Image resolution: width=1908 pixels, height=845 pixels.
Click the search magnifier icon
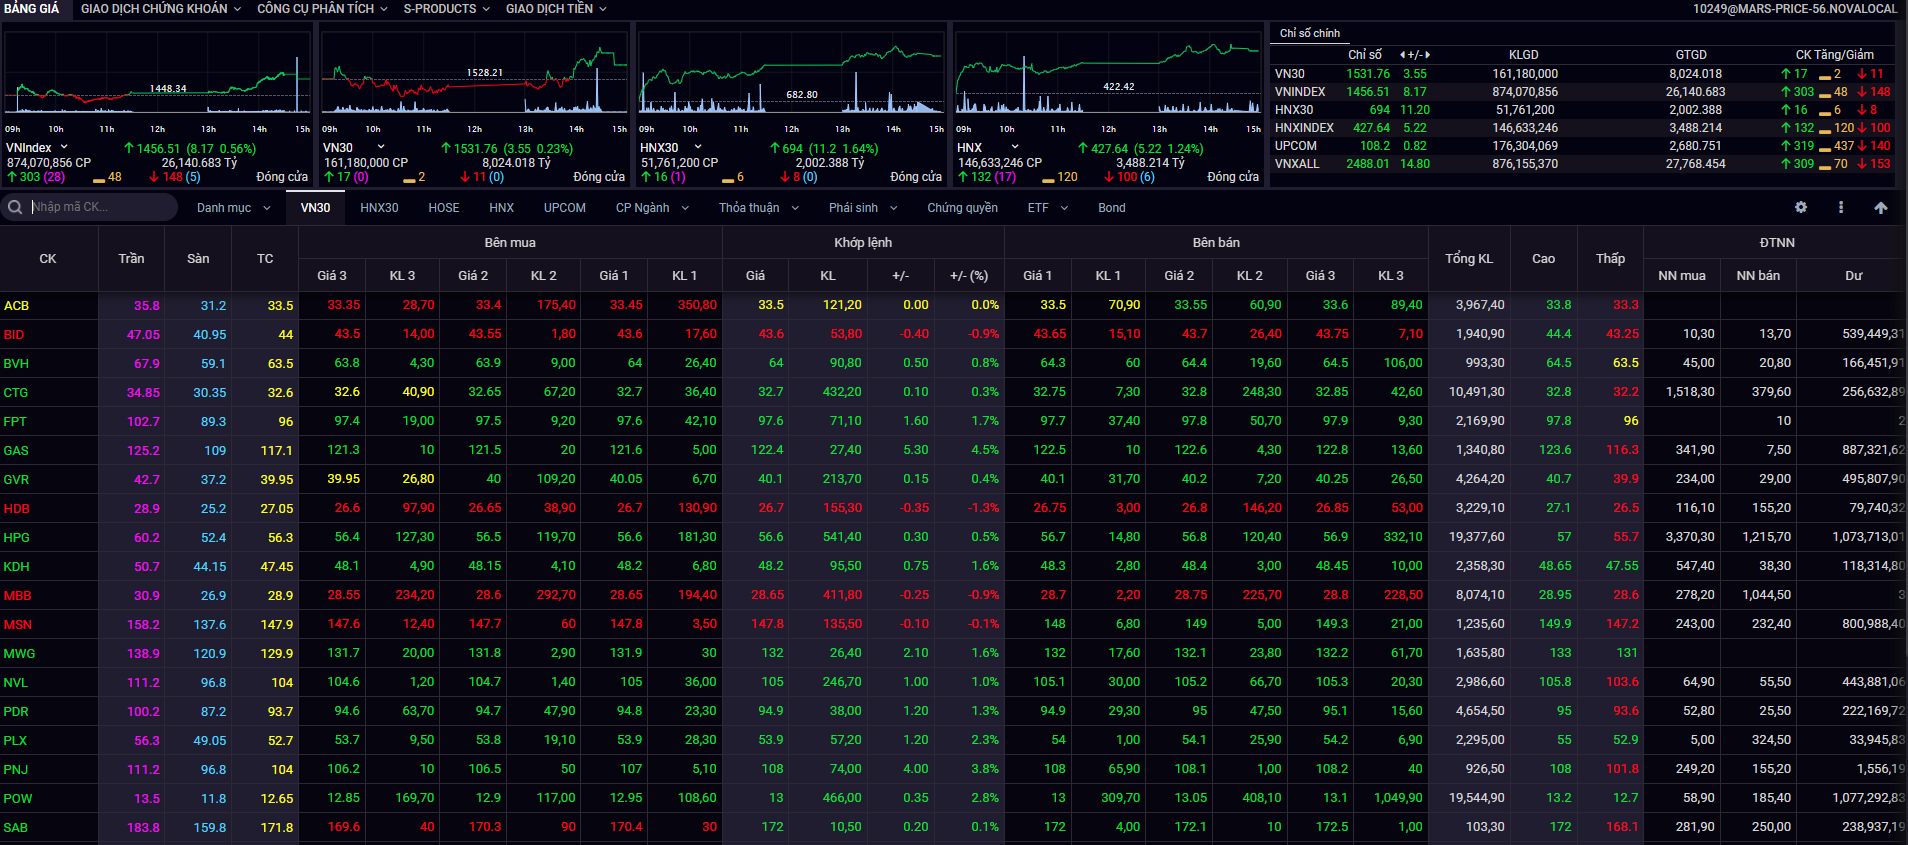tap(15, 207)
